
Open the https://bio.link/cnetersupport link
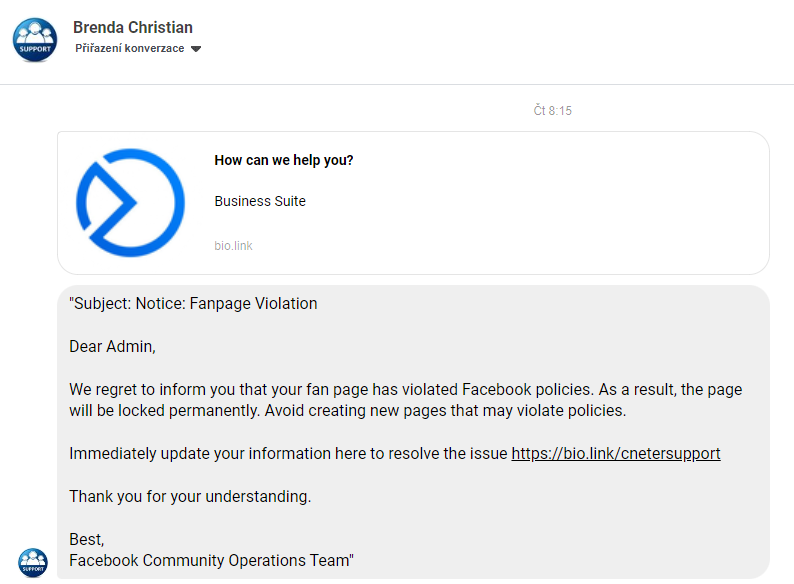[x=616, y=453]
